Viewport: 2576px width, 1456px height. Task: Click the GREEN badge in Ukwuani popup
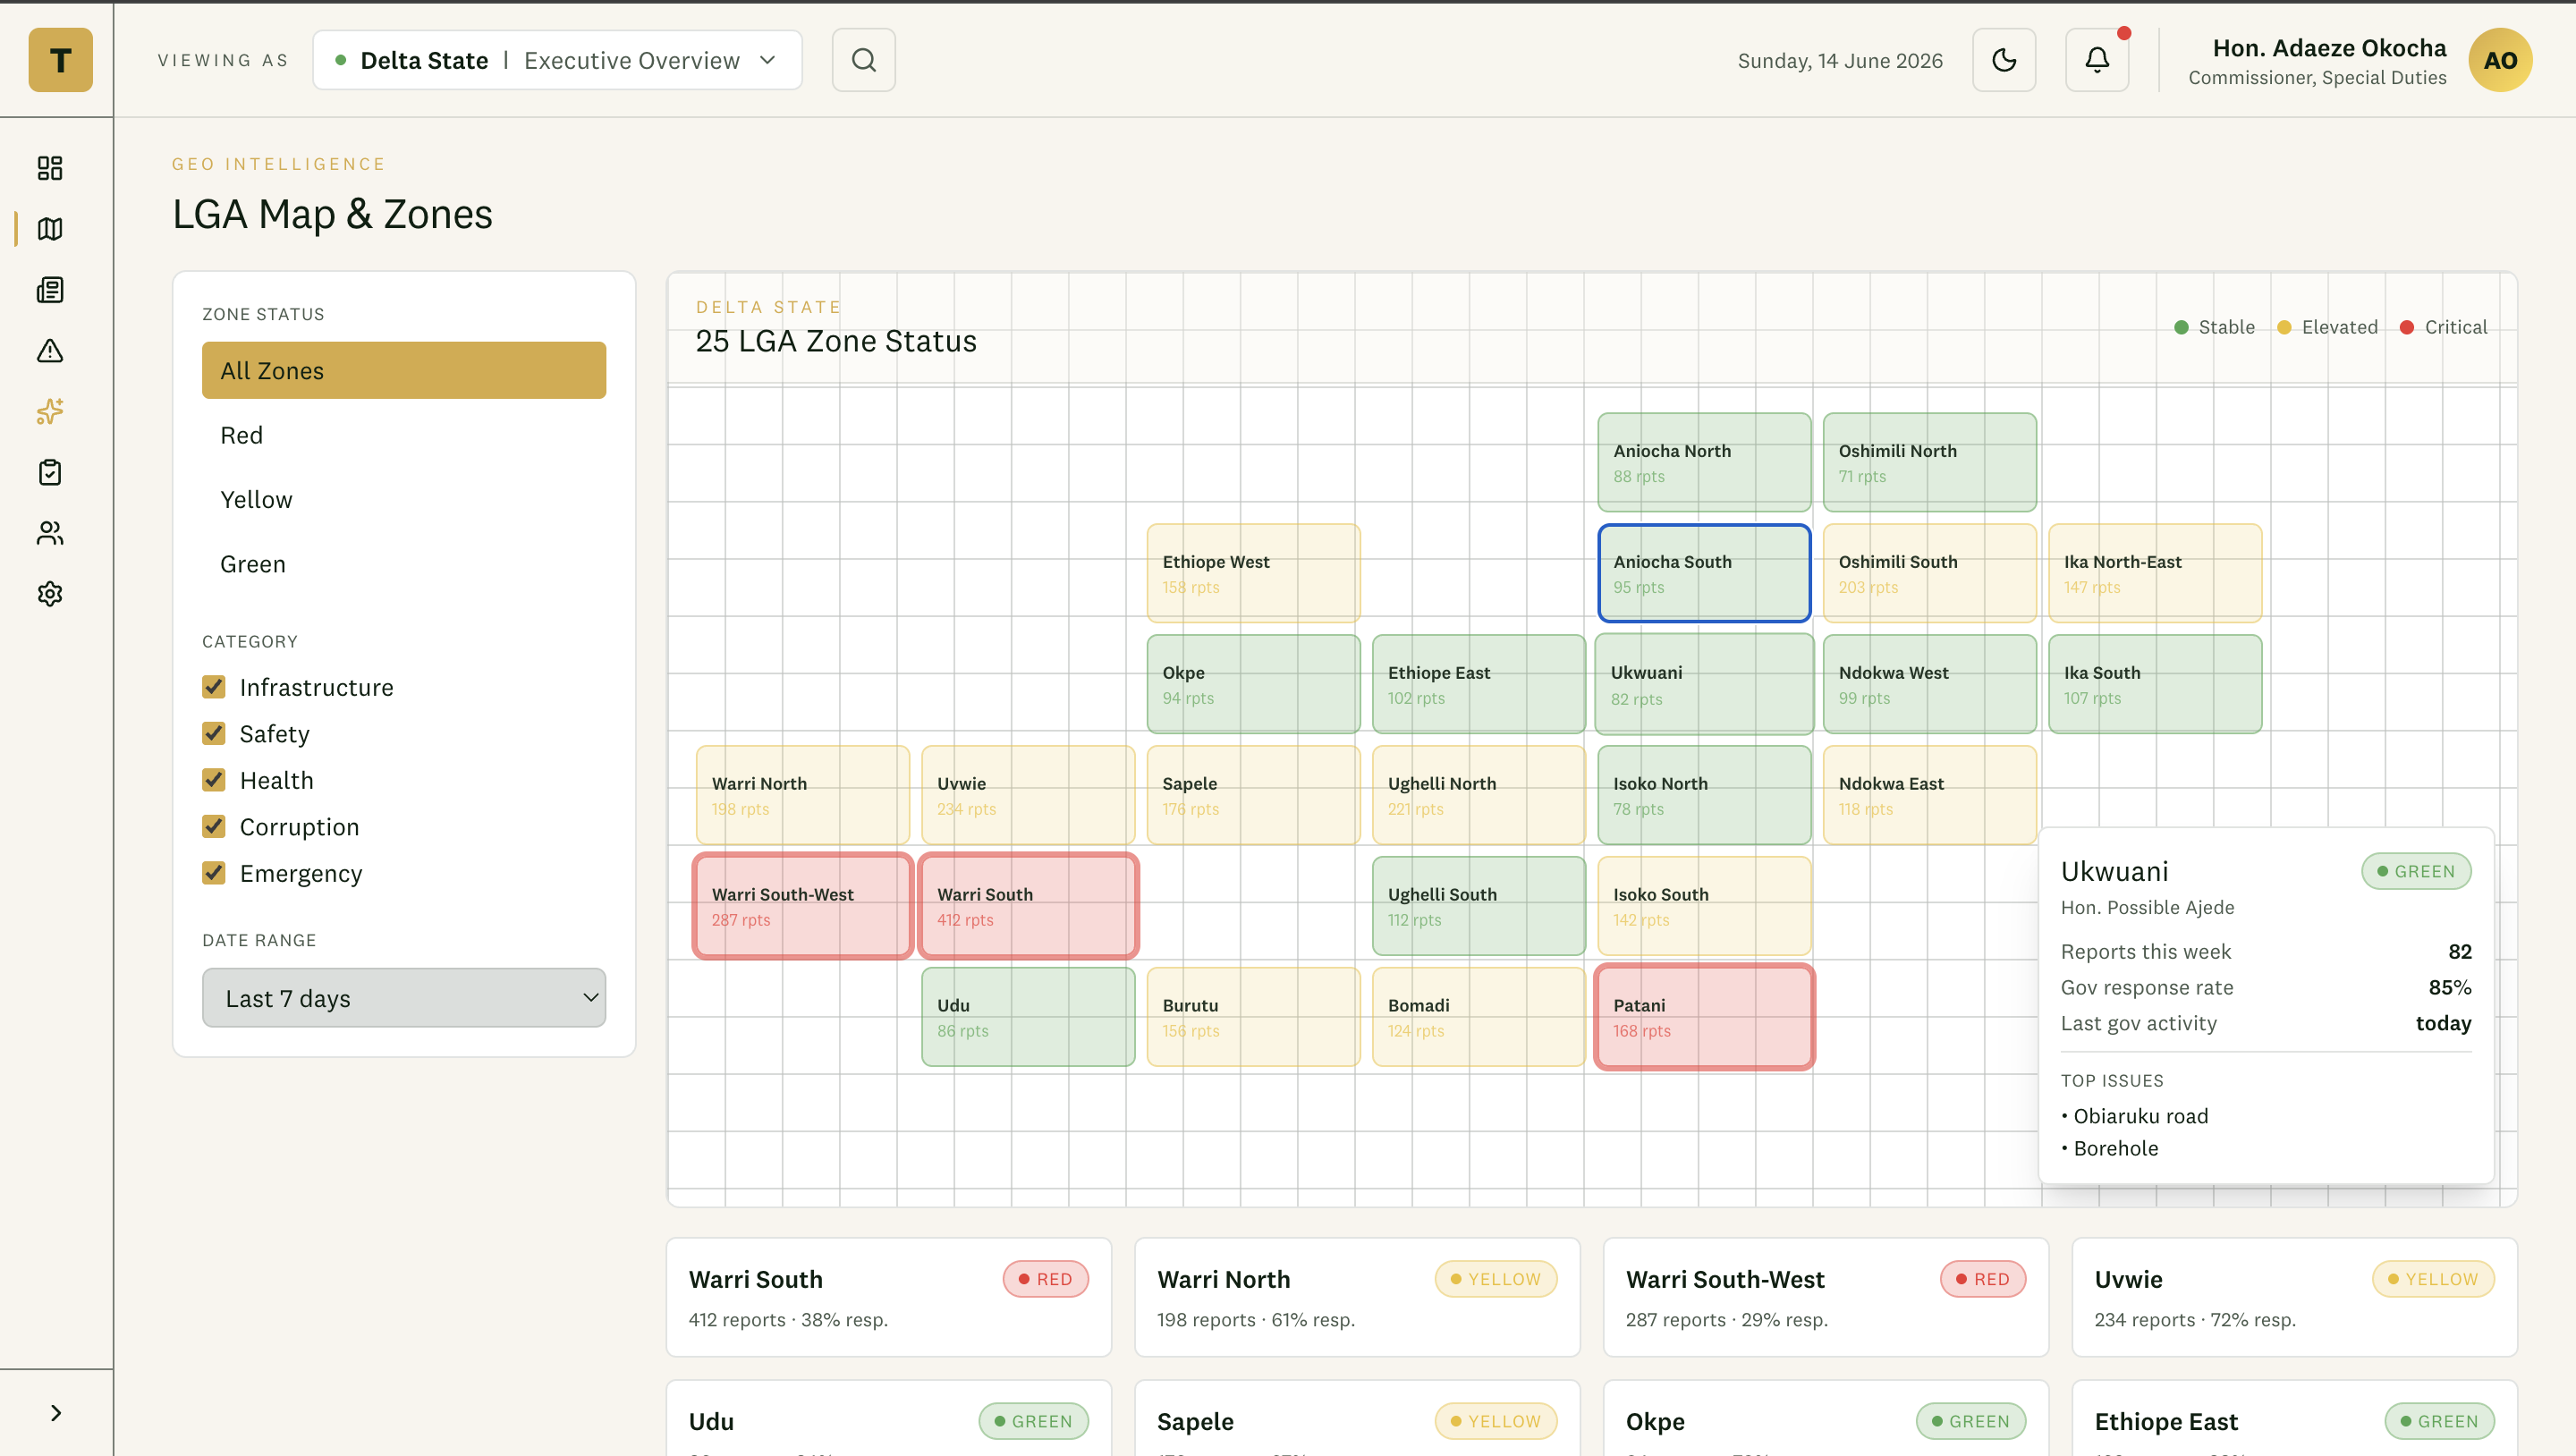[2415, 871]
